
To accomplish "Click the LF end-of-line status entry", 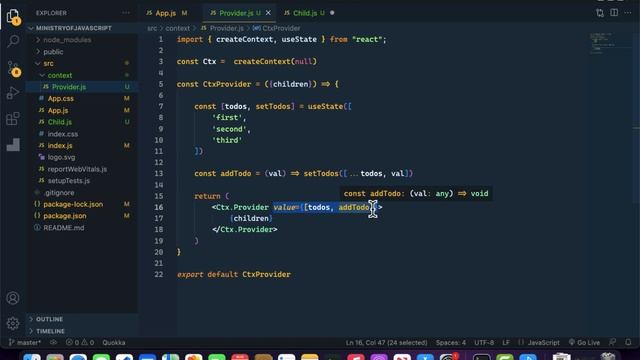I will pyautogui.click(x=506, y=342).
